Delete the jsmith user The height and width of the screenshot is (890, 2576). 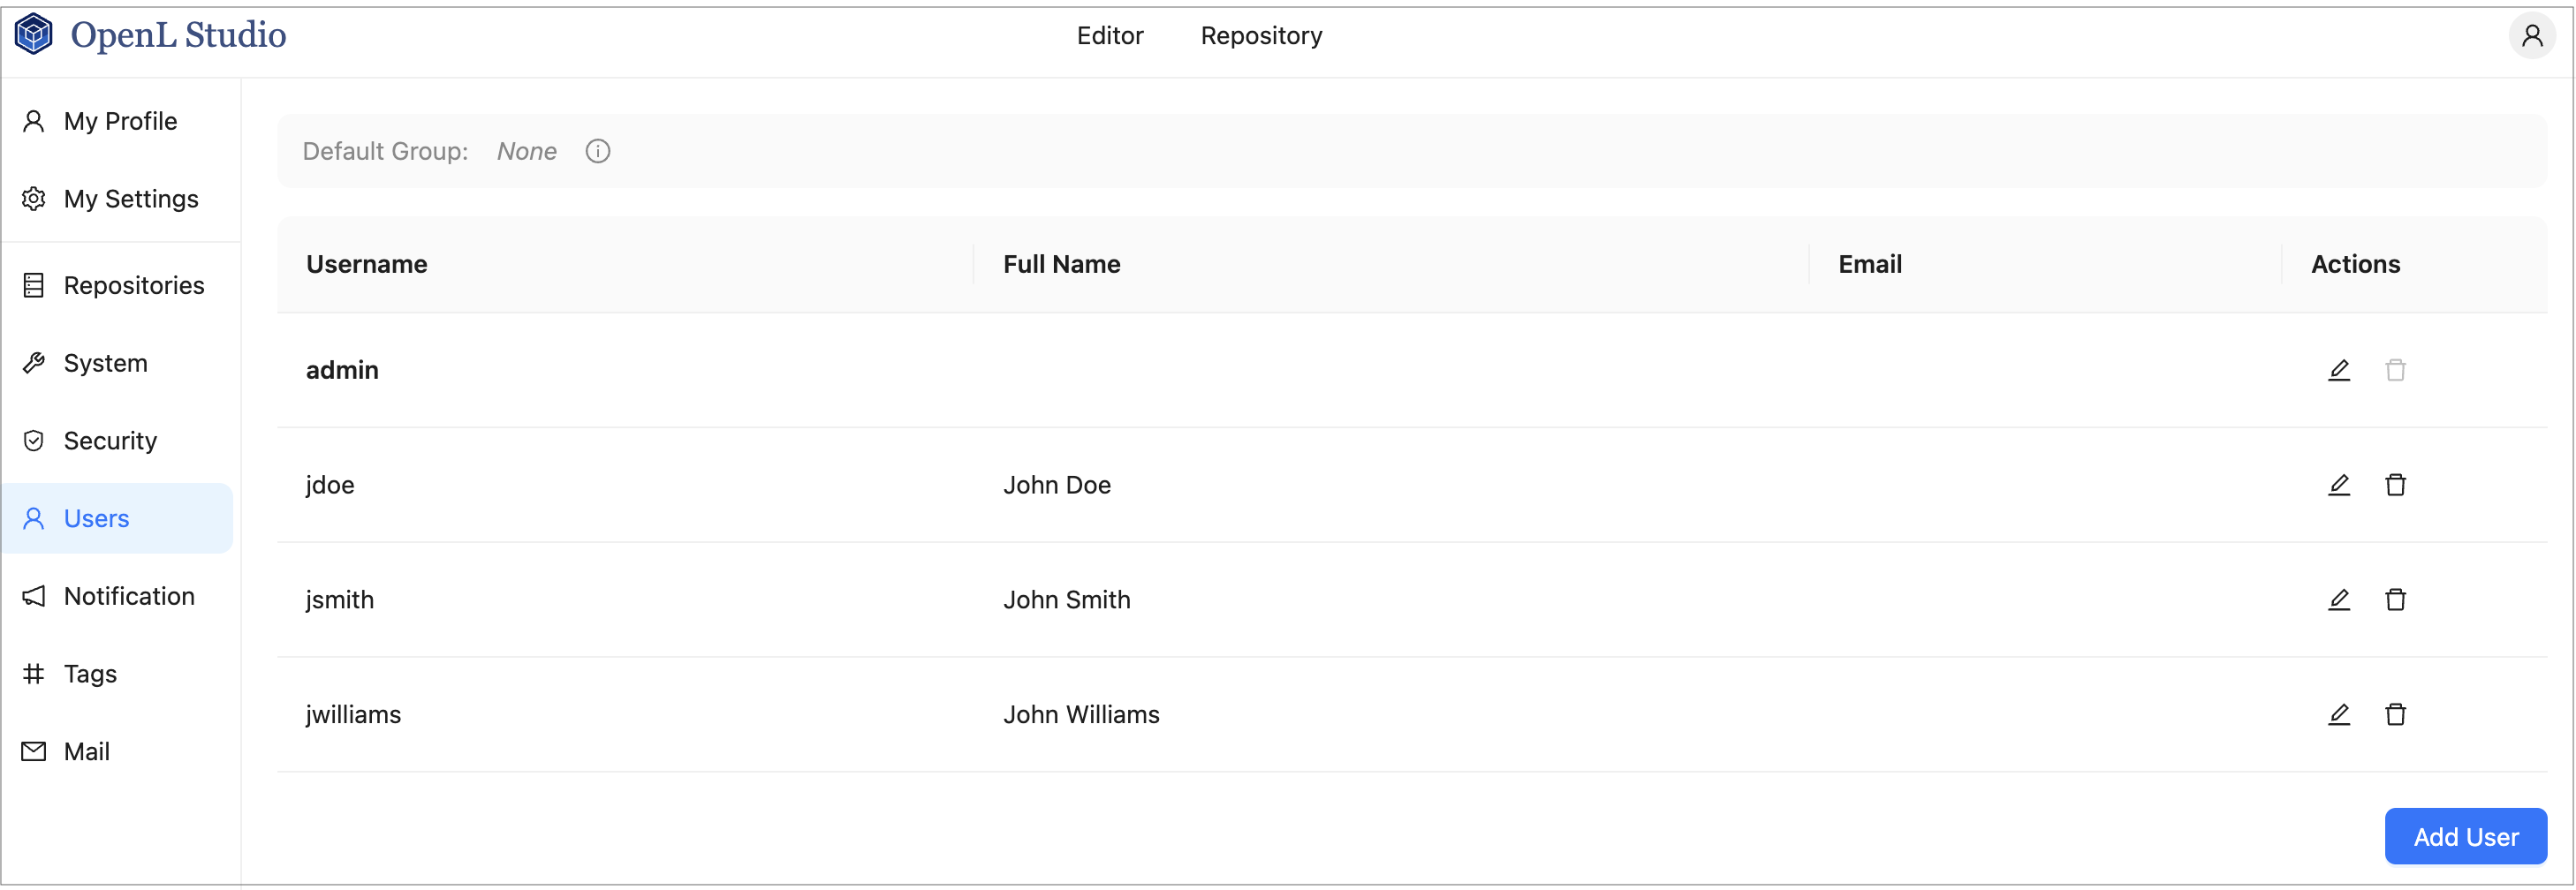click(2395, 600)
